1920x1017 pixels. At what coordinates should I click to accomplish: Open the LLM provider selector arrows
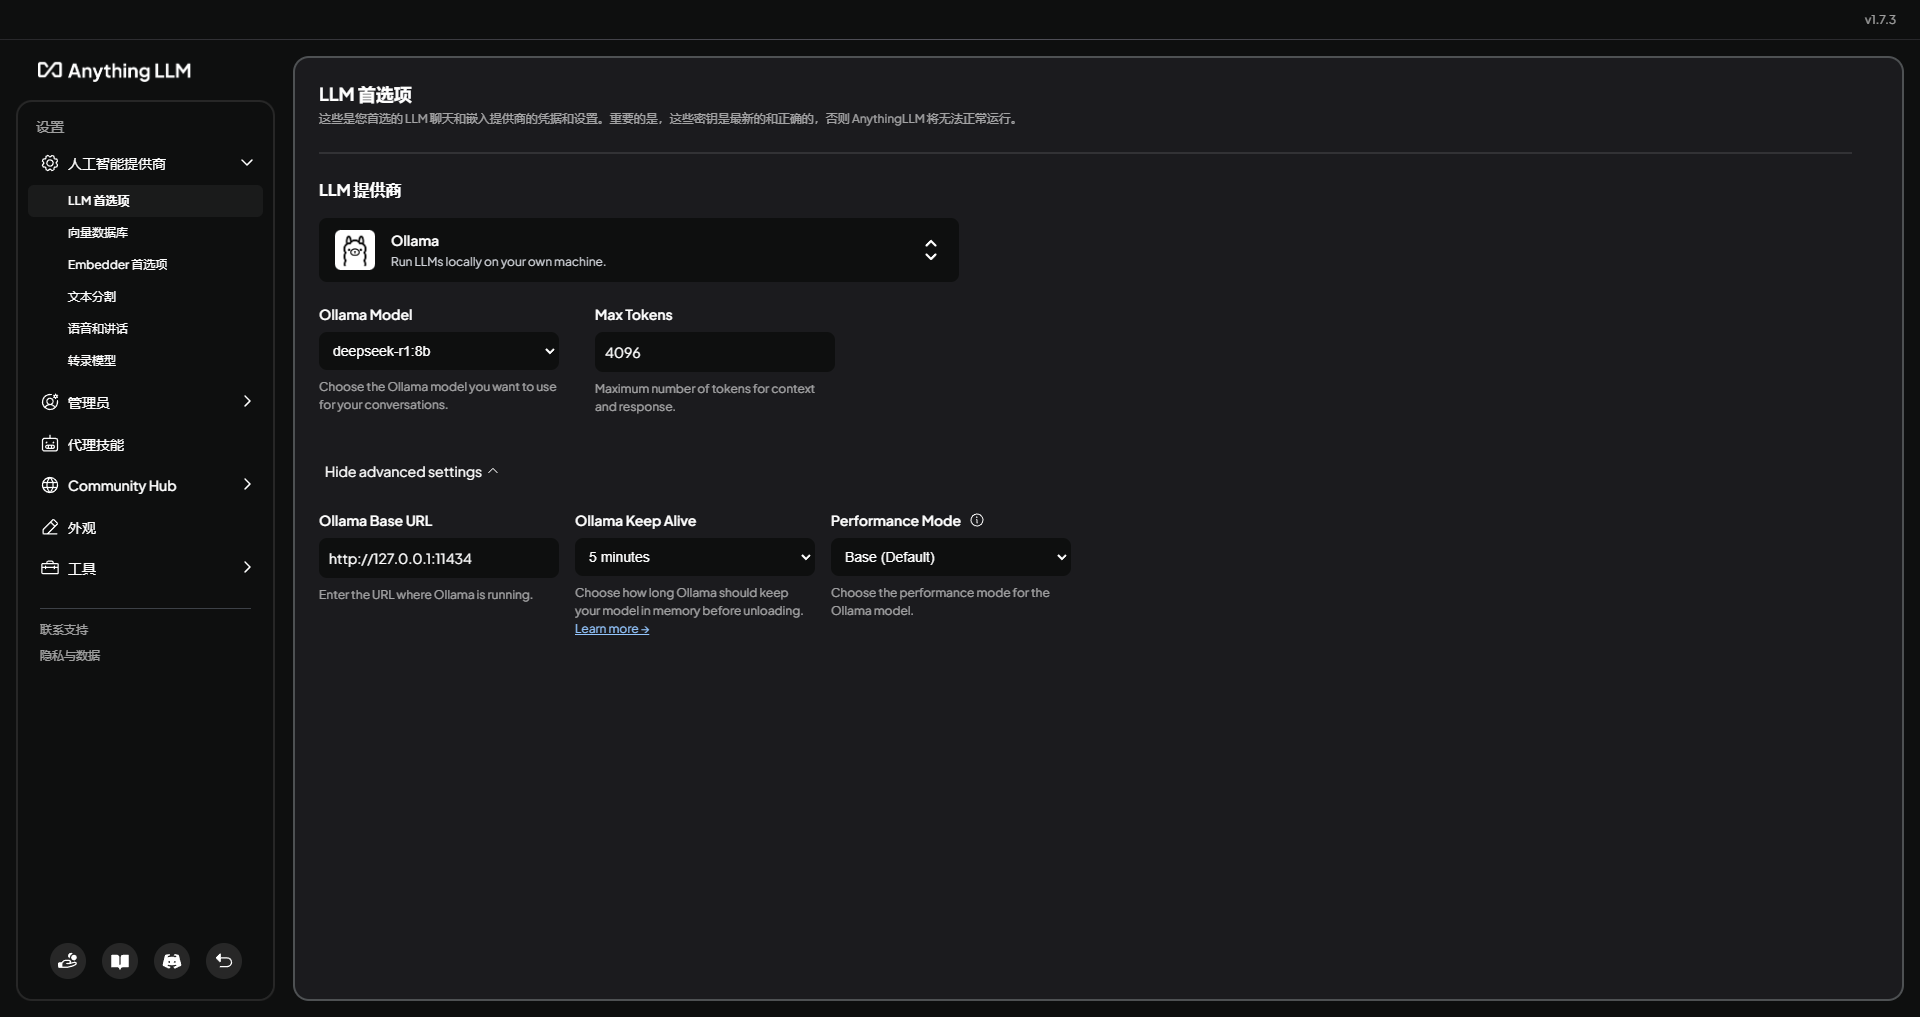(931, 250)
